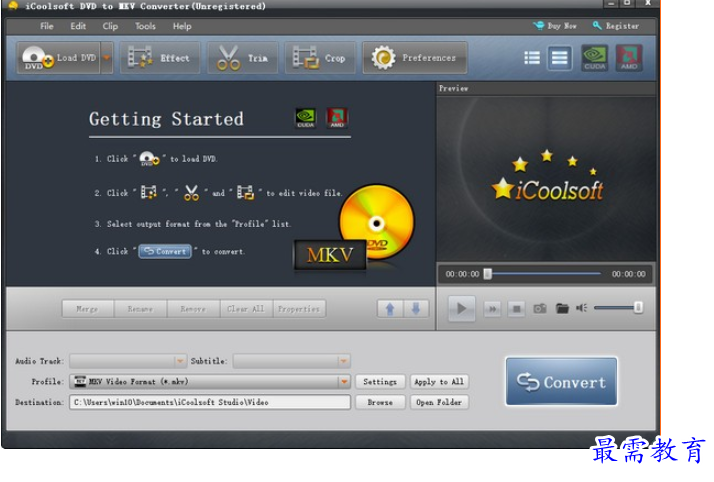The height and width of the screenshot is (482, 714).
Task: Click the Register link
Action: [616, 26]
